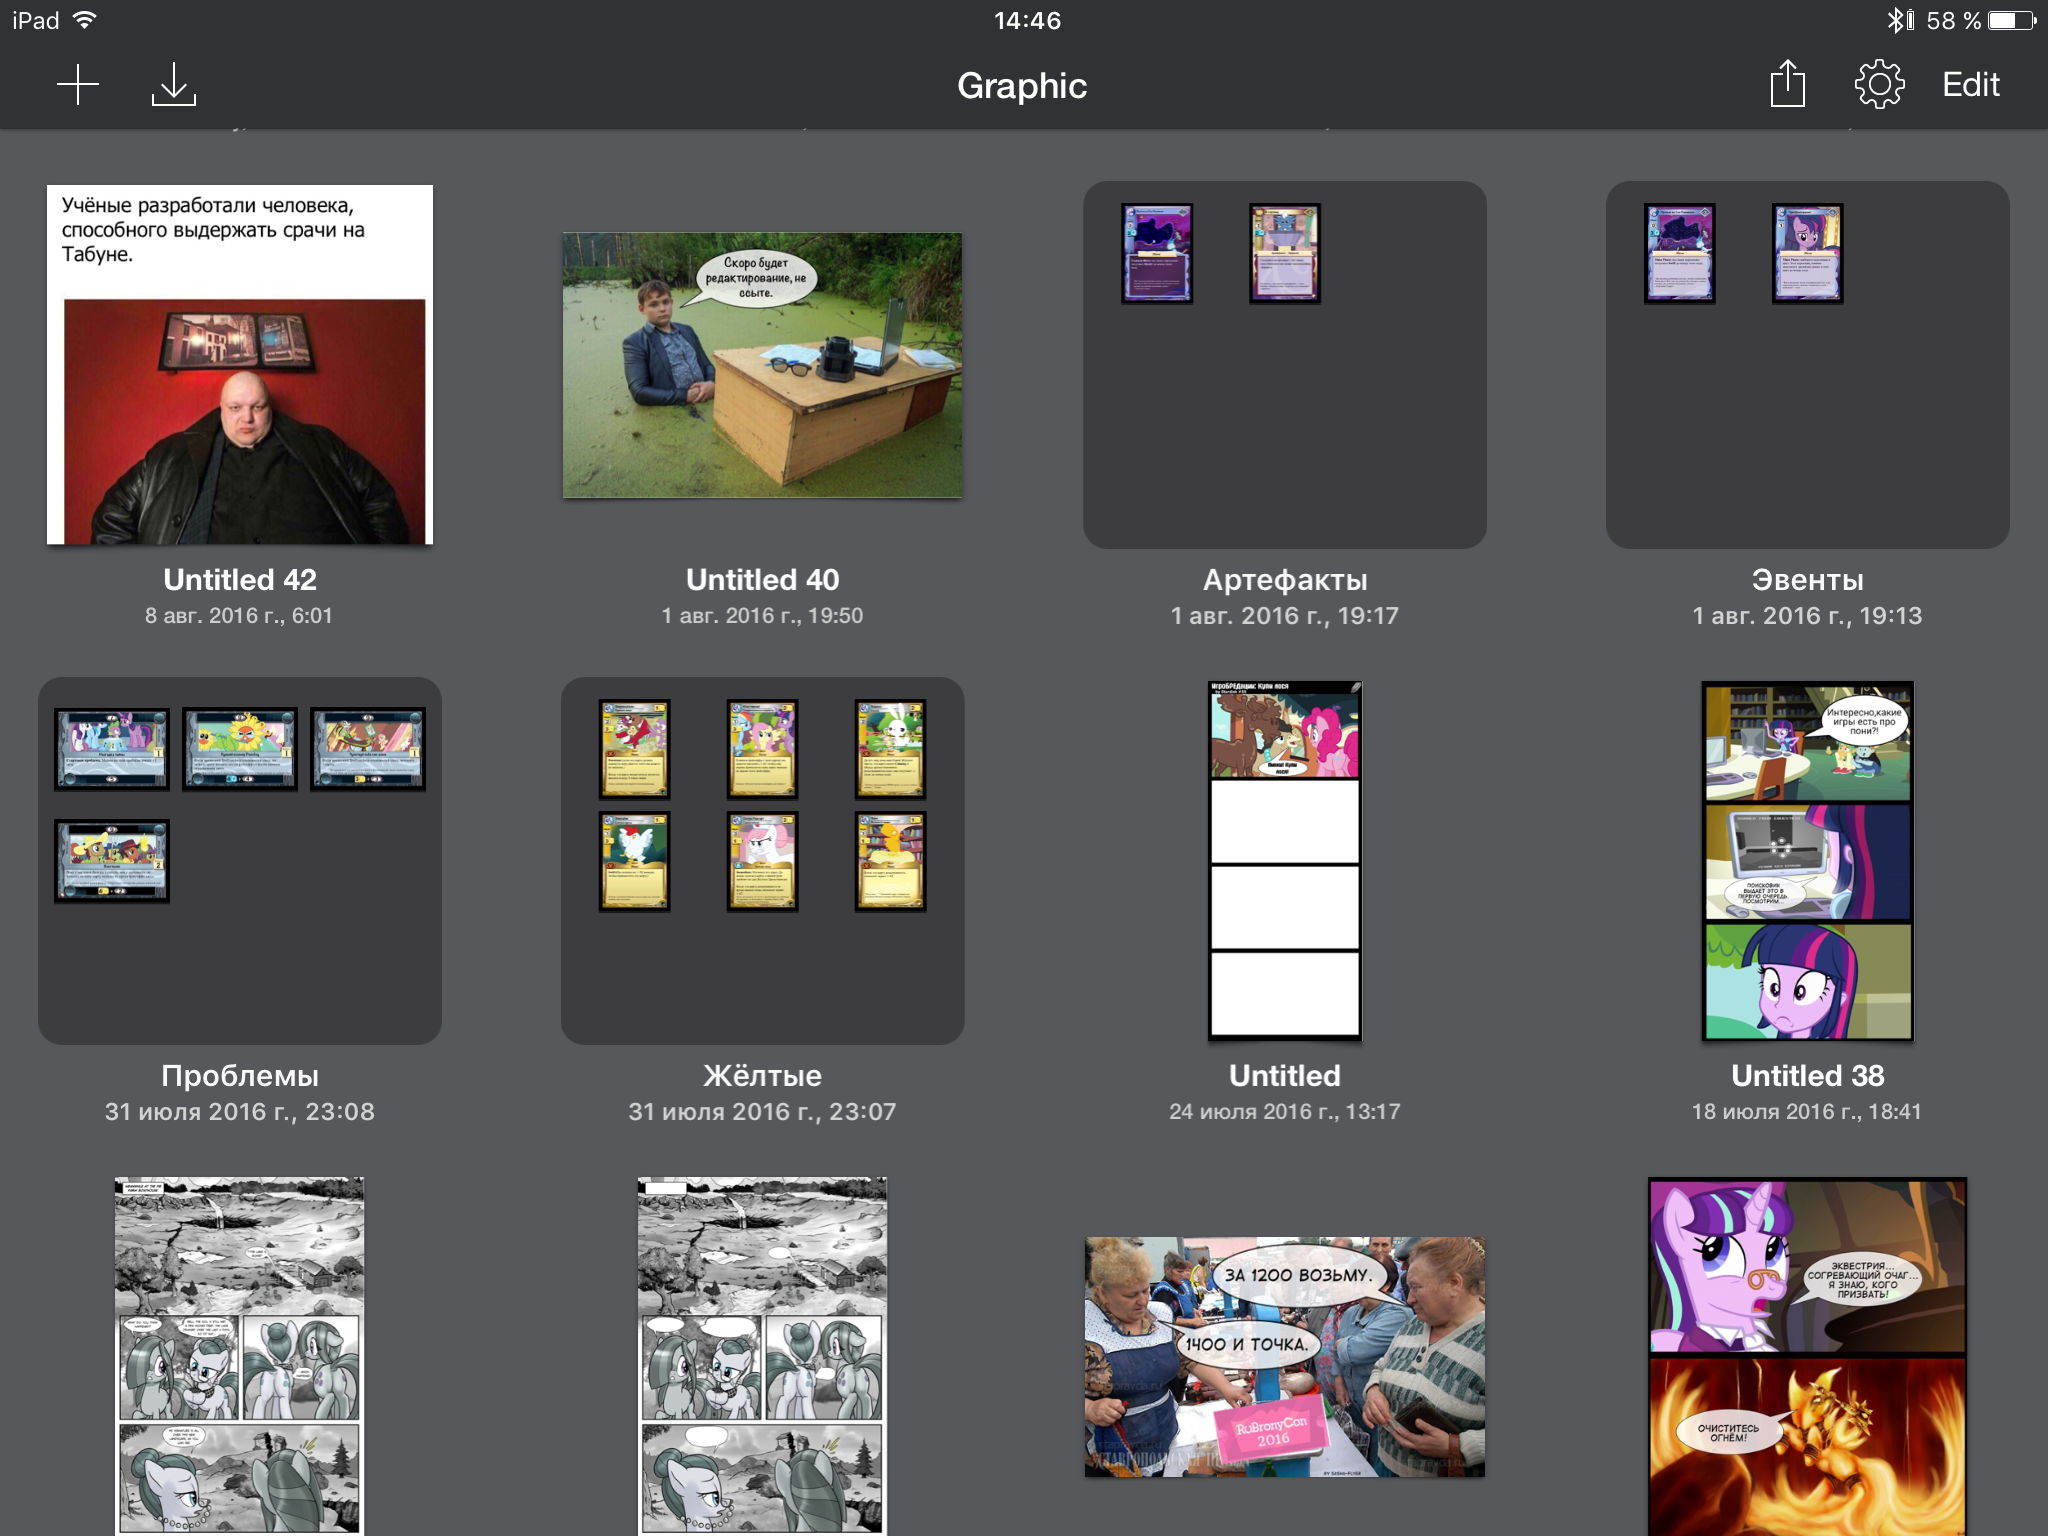Open the black-and-white comic page with empty speech bubbles
The image size is (2048, 1536).
point(762,1356)
